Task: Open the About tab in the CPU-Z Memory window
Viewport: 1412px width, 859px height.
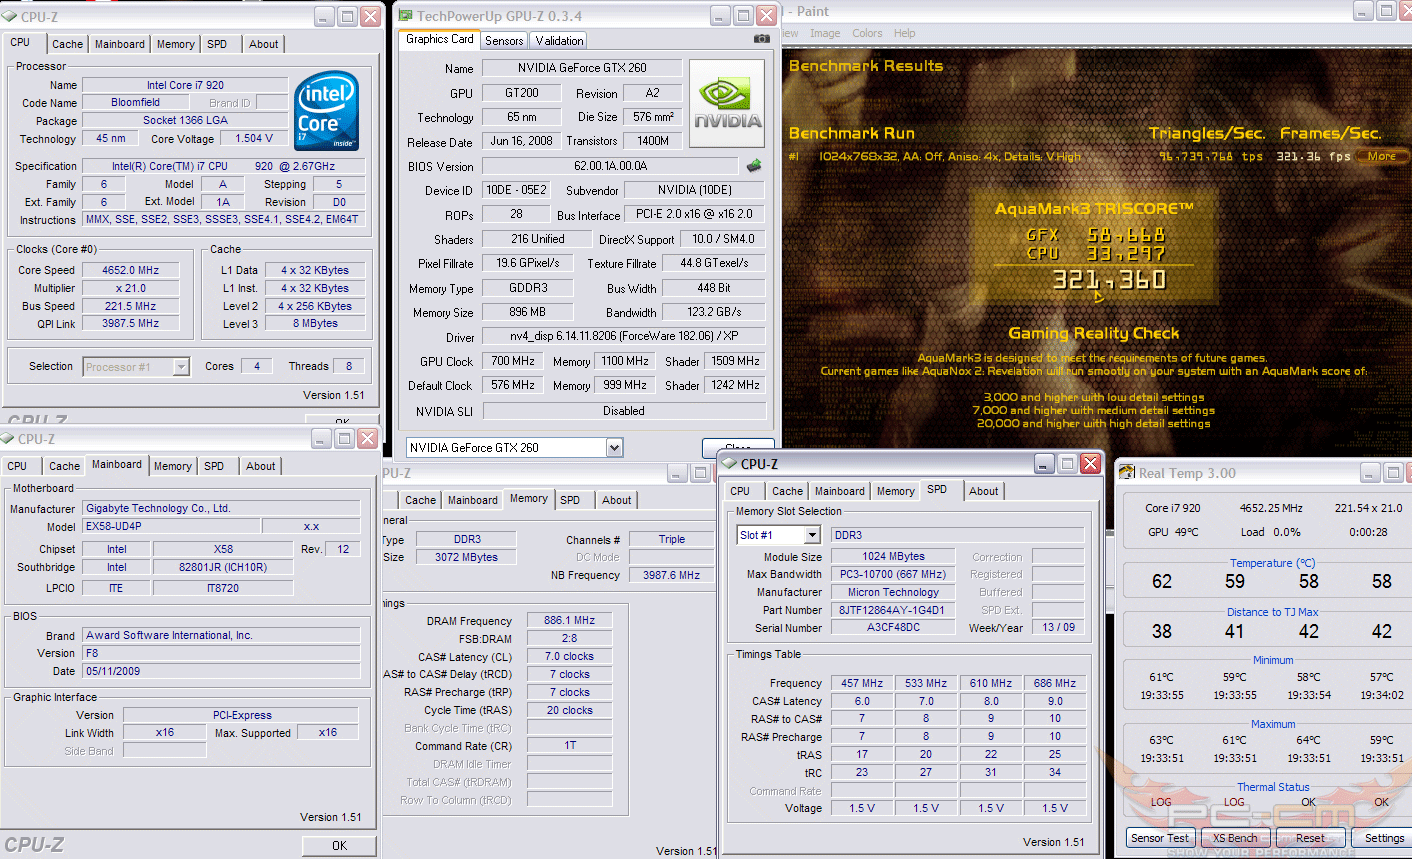Action: coord(617,500)
